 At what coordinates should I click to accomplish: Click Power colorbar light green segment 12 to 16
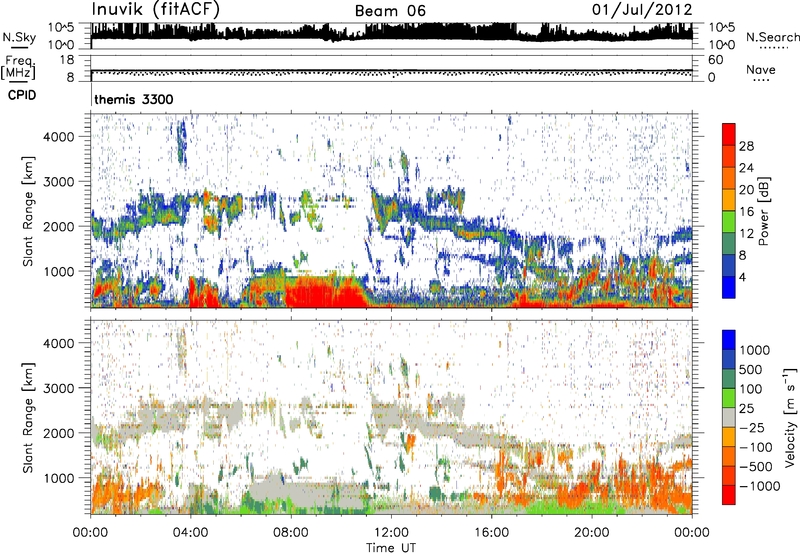click(729, 222)
